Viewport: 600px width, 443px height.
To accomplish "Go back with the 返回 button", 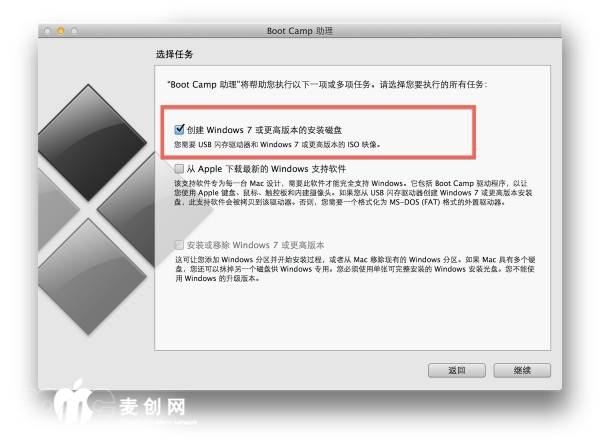I will [457, 370].
